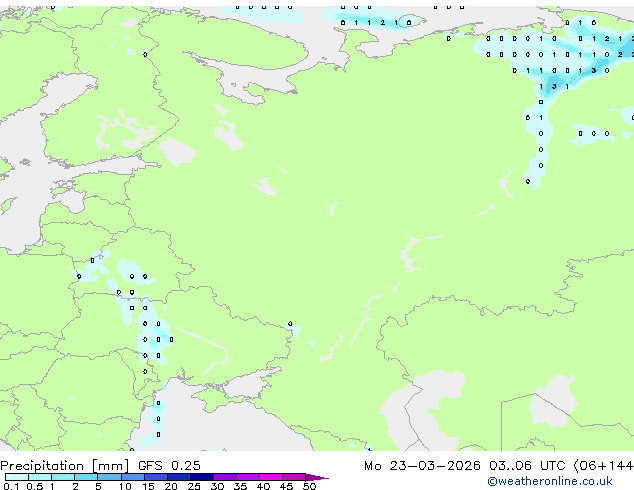634x490 pixels.
Task: Click the '35' legend scale value
Action: 240,486
